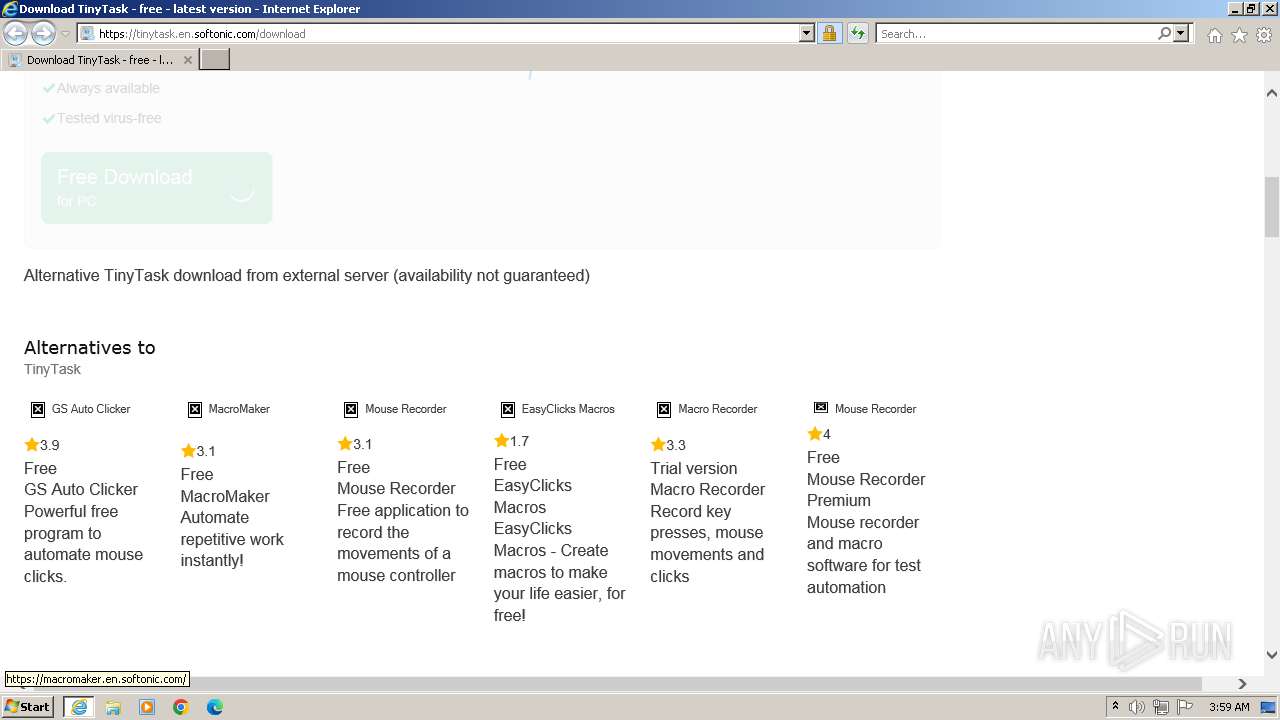The width and height of the screenshot is (1280, 720).
Task: Click the scroll down arrow
Action: click(x=1271, y=655)
